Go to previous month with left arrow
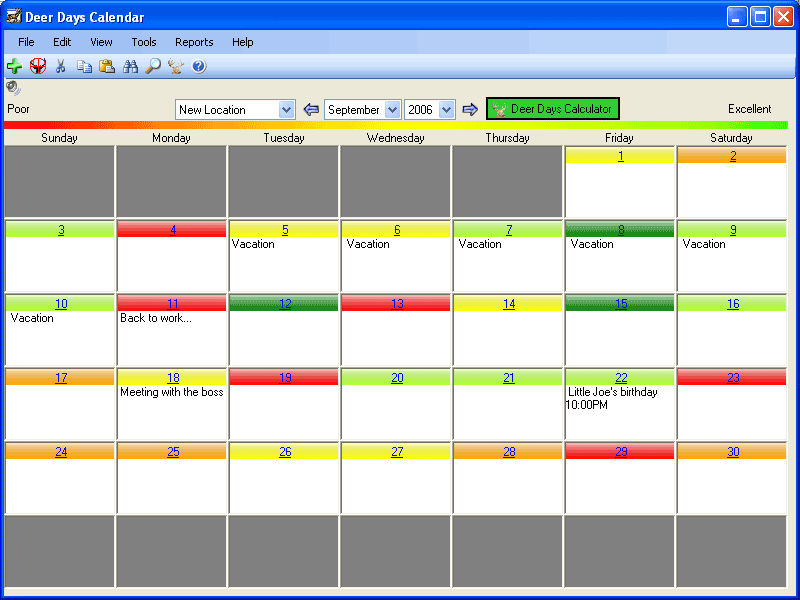 (311, 109)
